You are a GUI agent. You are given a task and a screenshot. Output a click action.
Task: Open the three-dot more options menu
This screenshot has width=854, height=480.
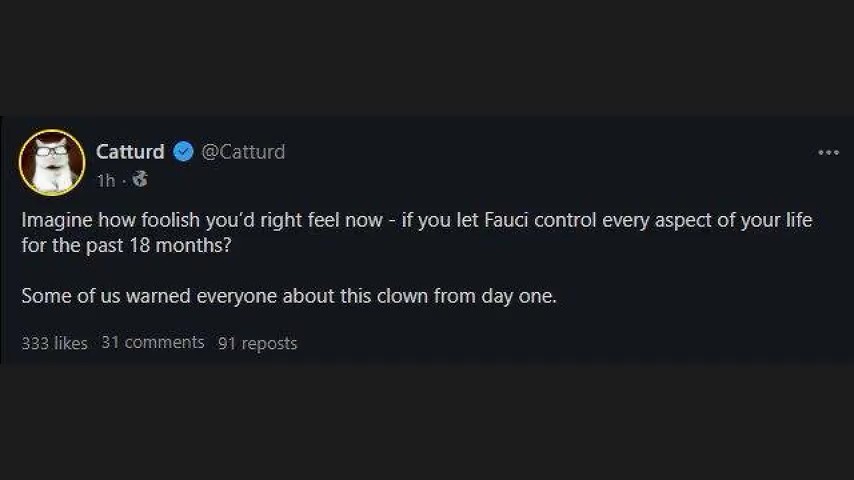point(828,153)
